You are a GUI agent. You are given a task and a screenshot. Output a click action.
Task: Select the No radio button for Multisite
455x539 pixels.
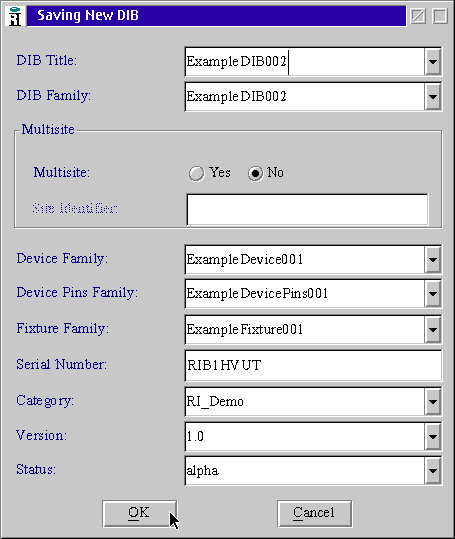255,173
